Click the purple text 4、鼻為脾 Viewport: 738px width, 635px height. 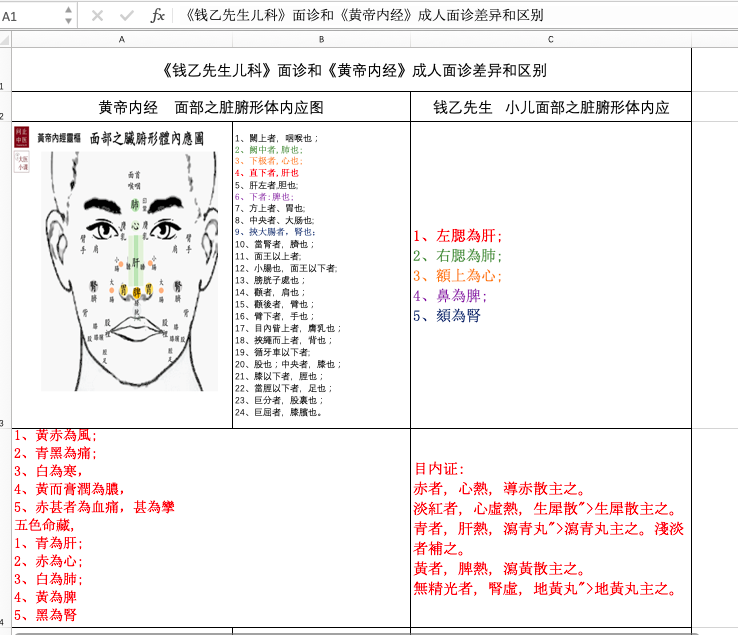point(450,296)
